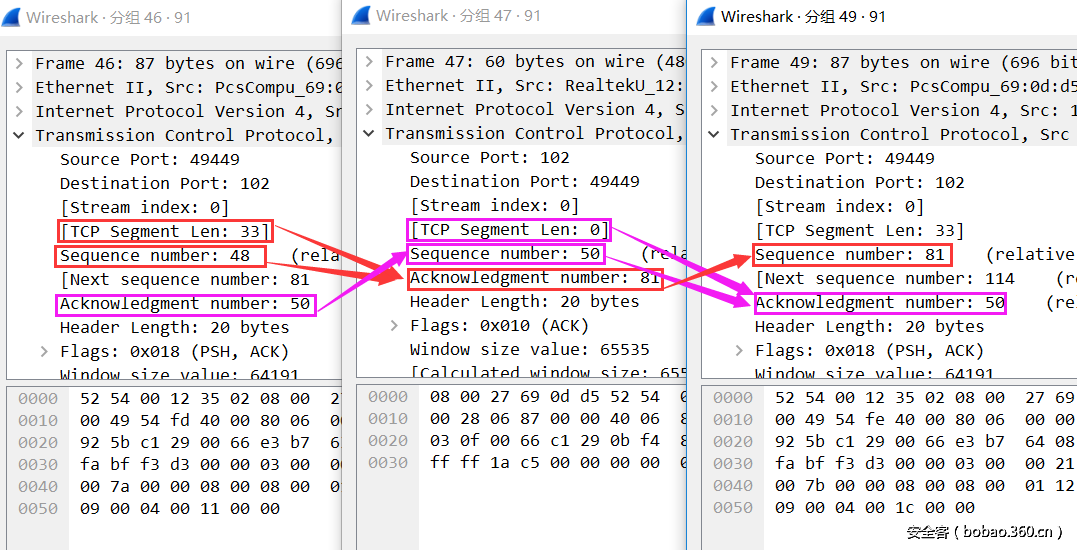Select Acknowledgment number: 50 in packet 46 window
This screenshot has width=1077, height=550.
185,304
